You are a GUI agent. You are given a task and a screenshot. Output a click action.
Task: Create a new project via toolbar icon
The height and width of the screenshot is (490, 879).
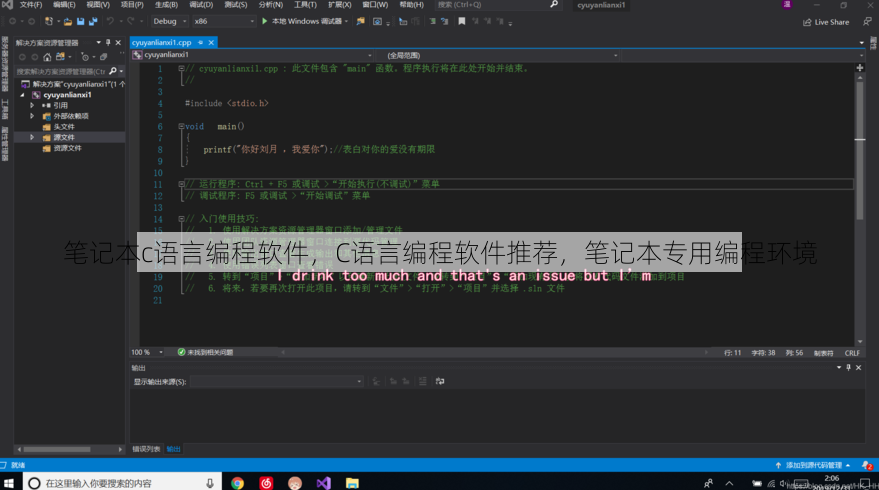tap(49, 21)
